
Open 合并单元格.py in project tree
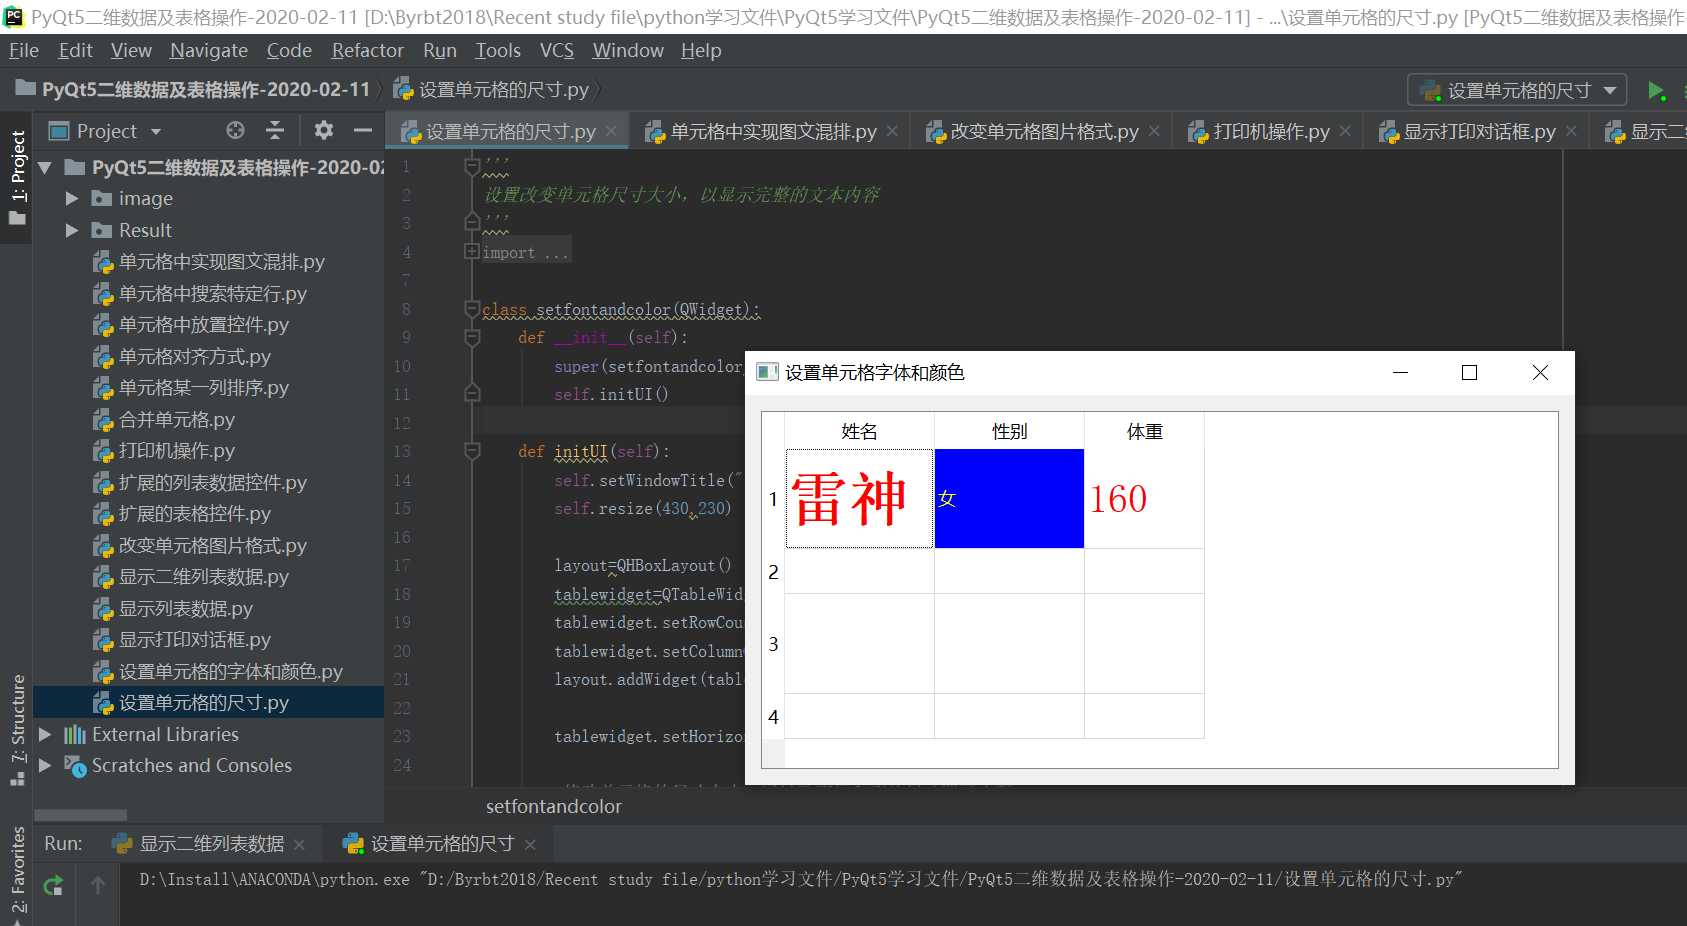pos(176,420)
